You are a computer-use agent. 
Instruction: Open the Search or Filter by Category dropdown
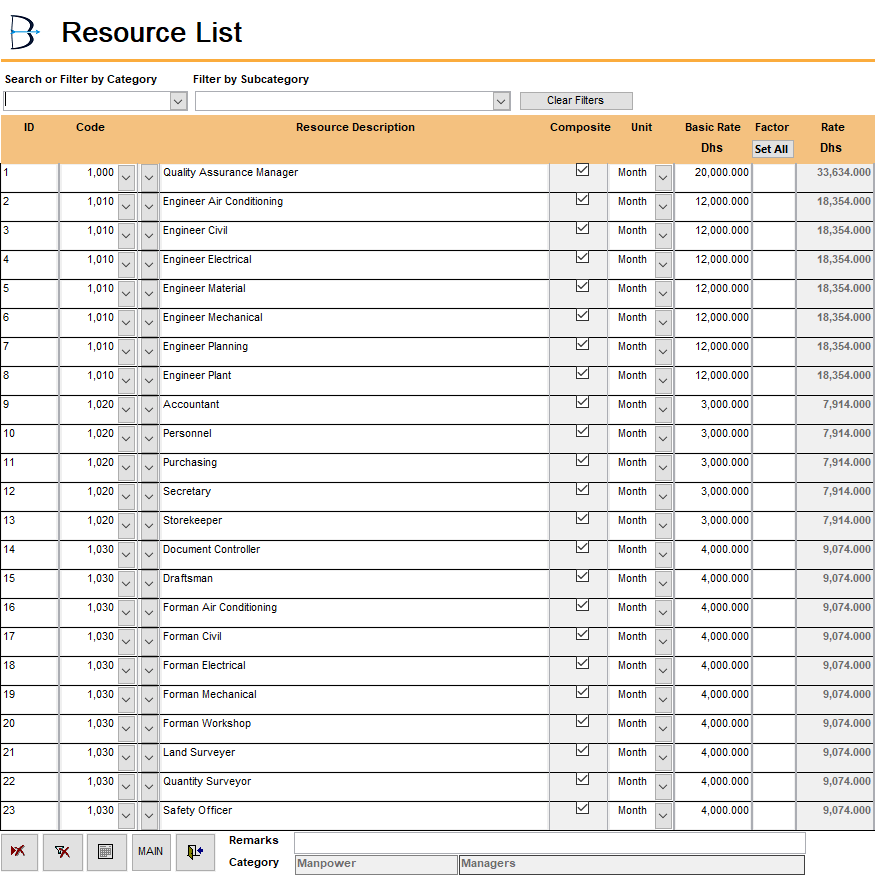178,101
